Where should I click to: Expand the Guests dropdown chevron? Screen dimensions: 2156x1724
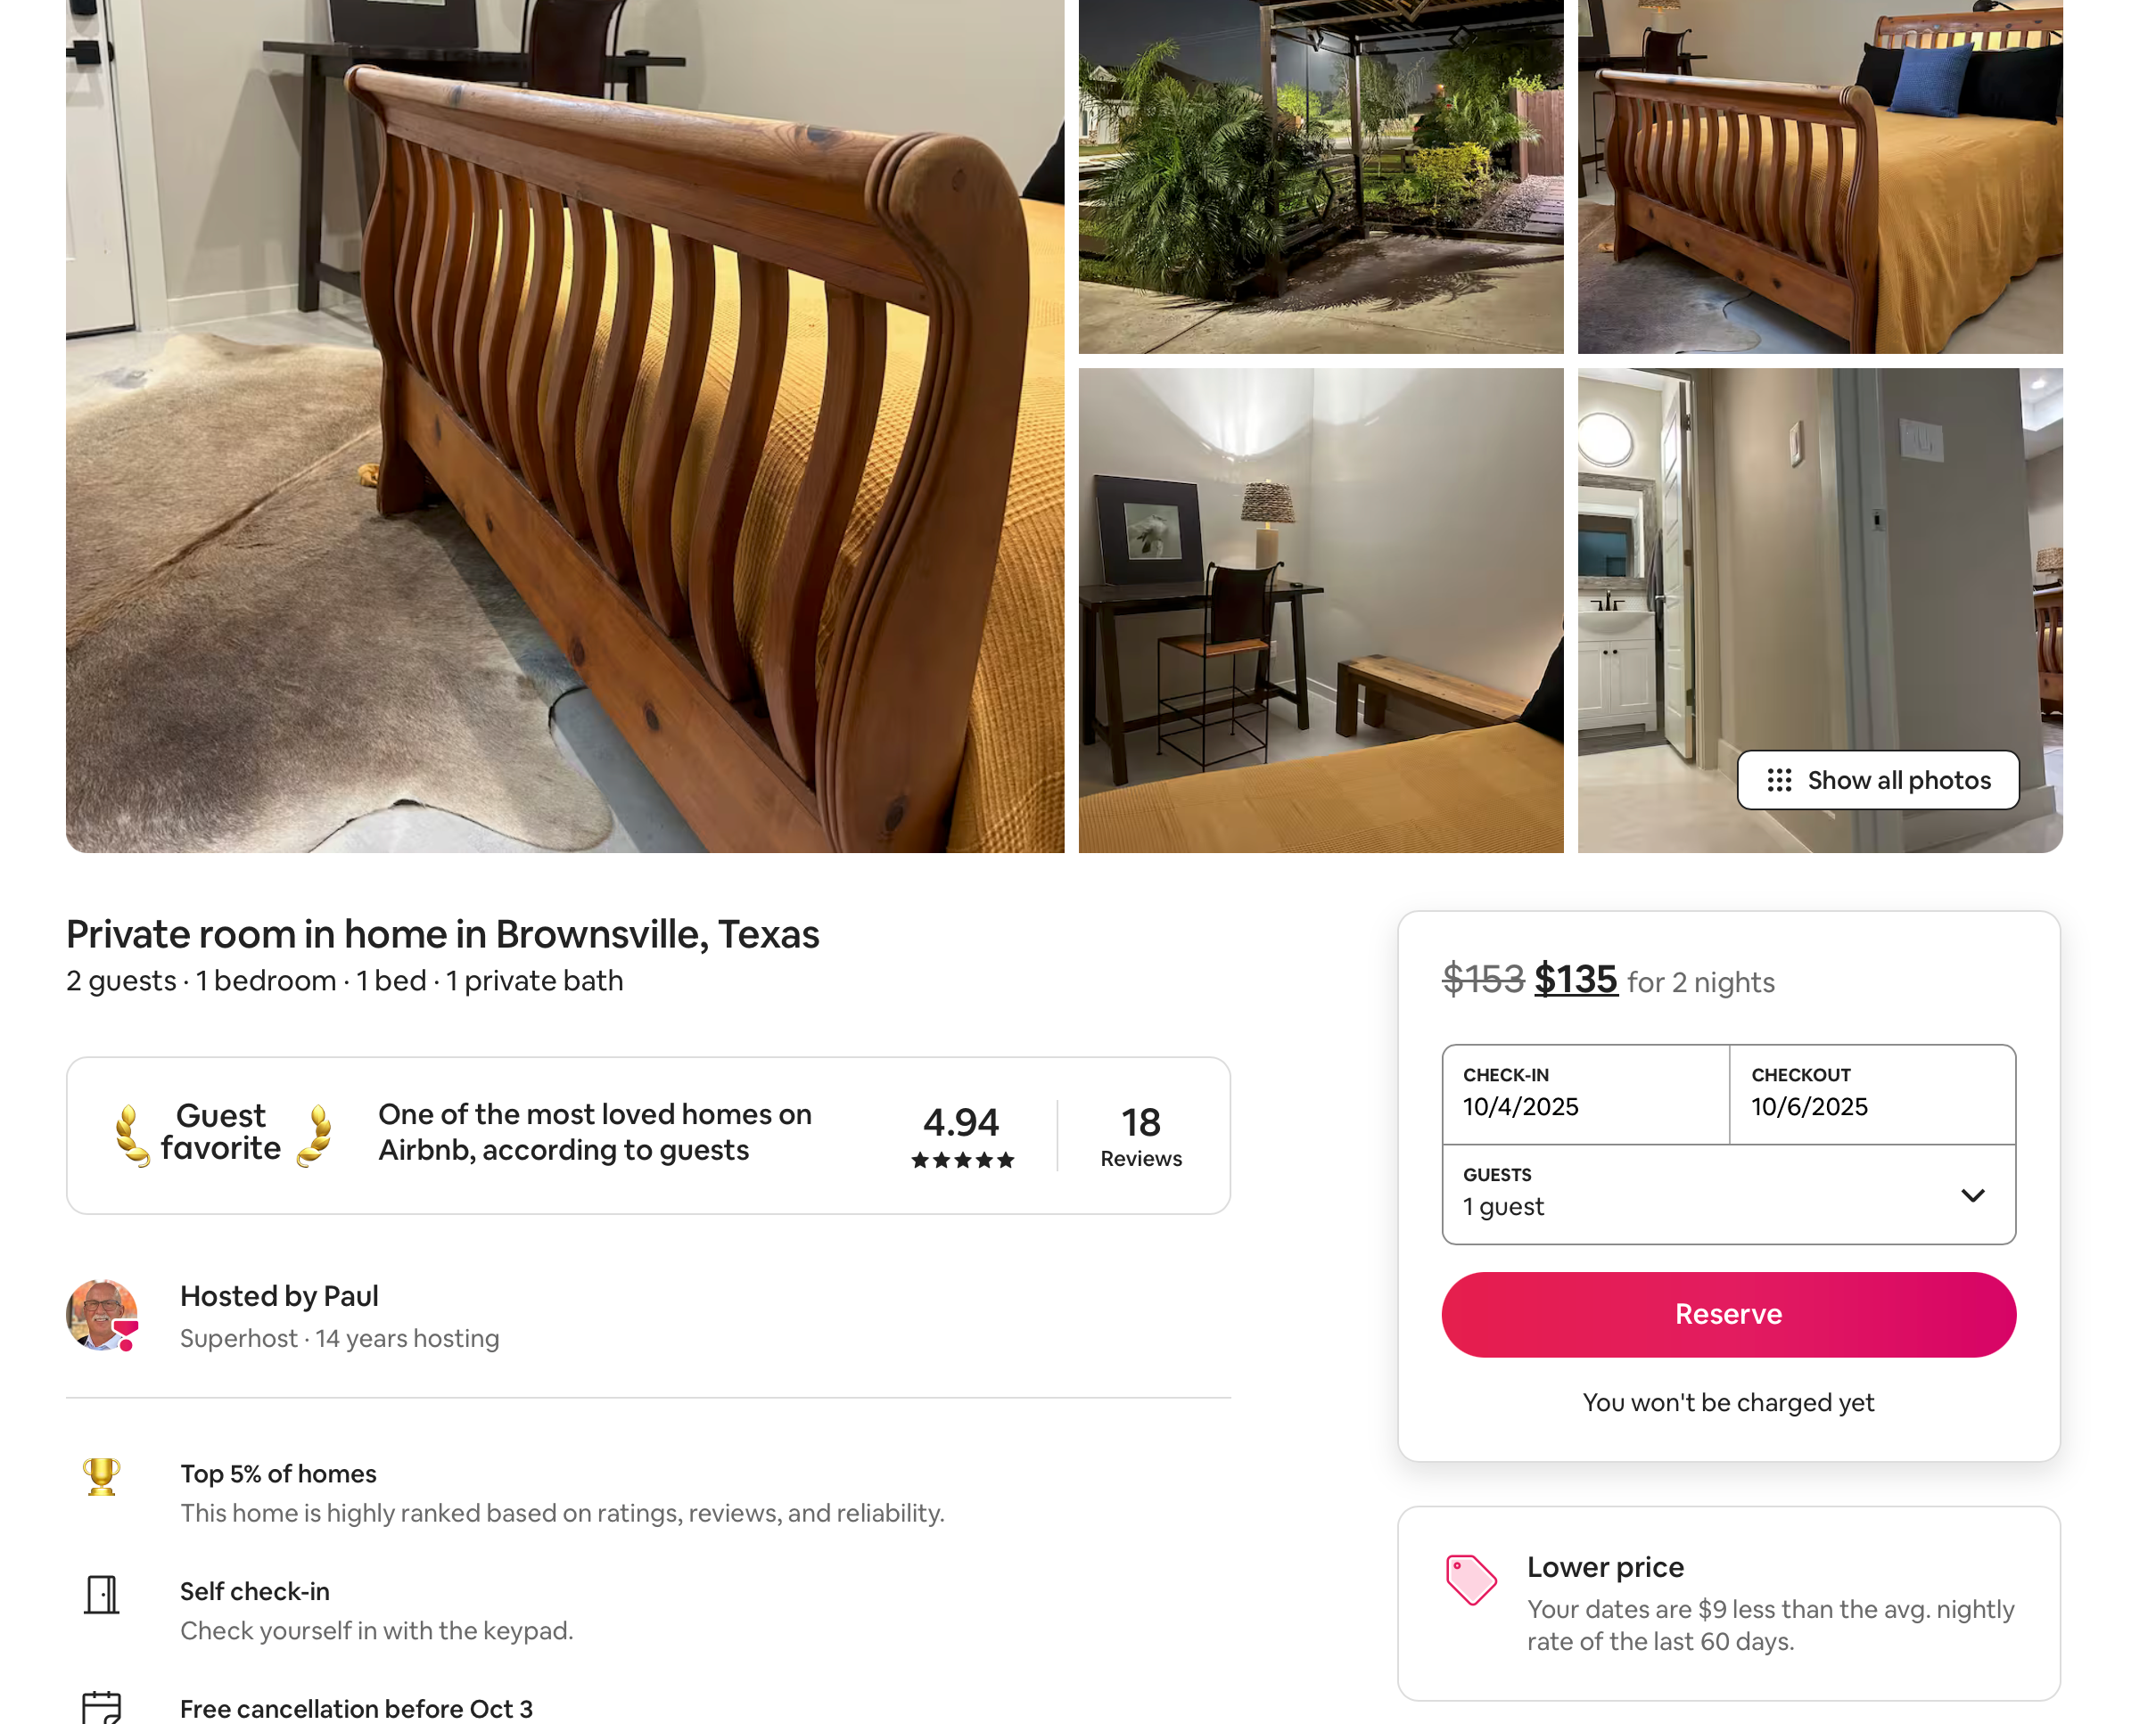pos(1972,1196)
